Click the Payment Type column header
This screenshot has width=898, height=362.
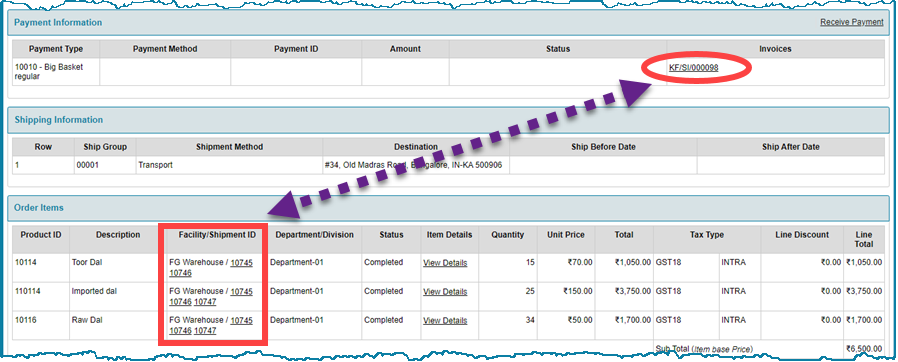[56, 49]
